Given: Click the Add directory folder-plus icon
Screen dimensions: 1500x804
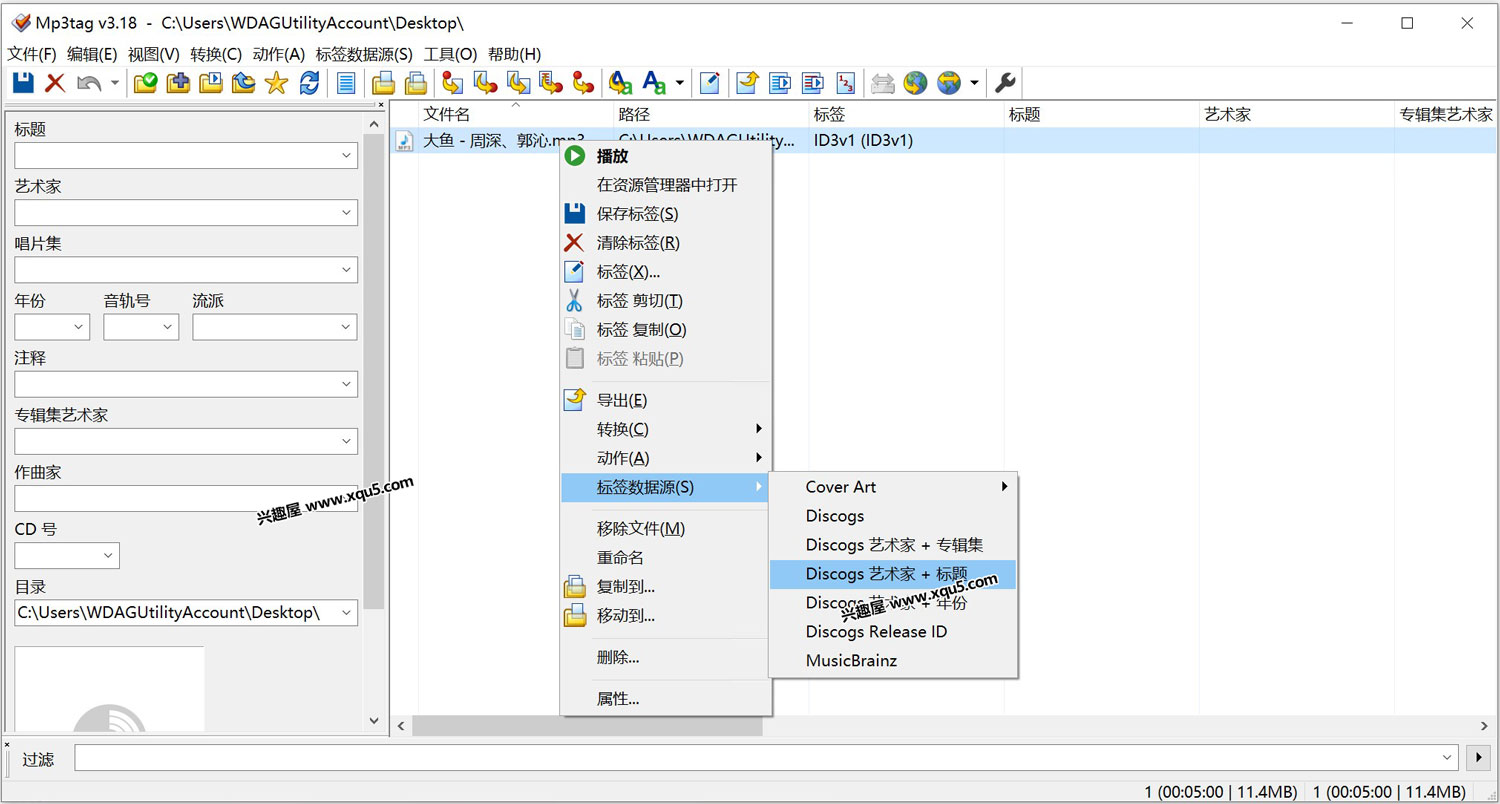Looking at the screenshot, I should (x=178, y=83).
